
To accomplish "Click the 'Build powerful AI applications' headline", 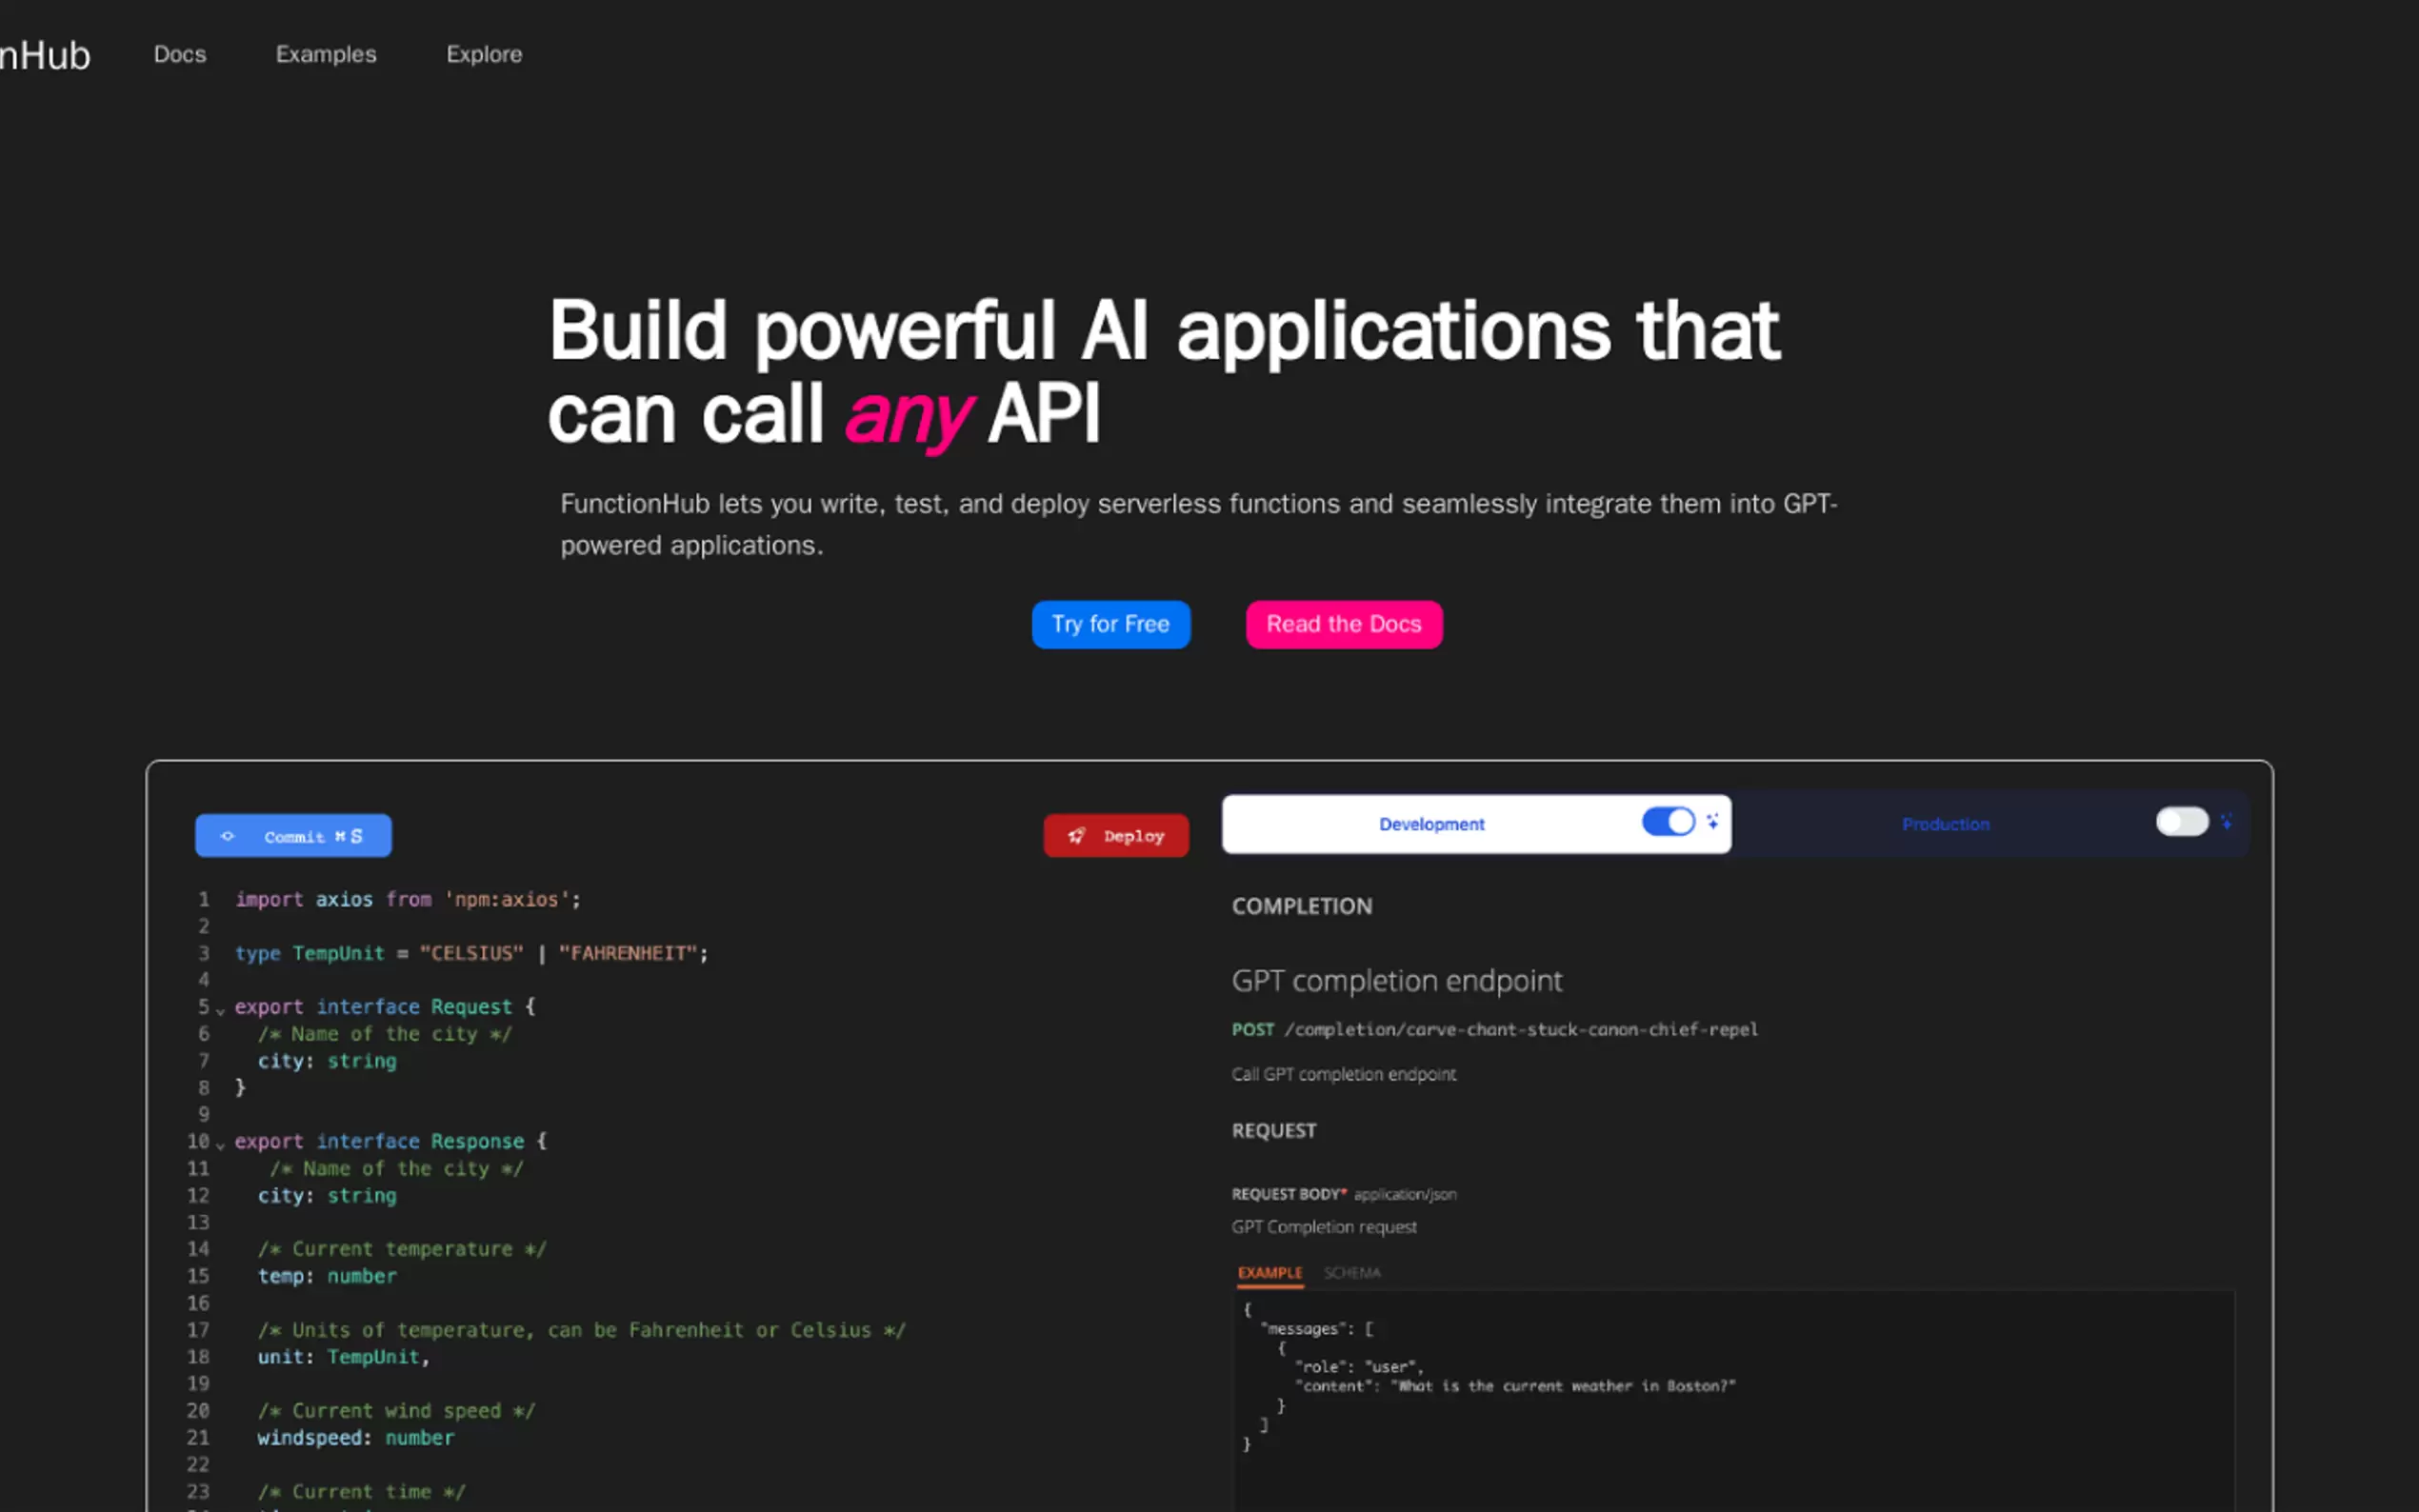I will [x=1164, y=372].
